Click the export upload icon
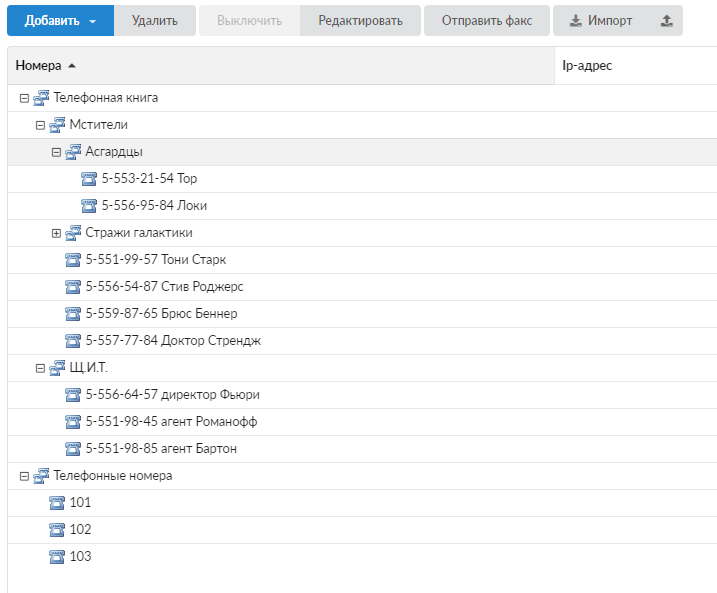Image resolution: width=717 pixels, height=593 pixels. 667,21
